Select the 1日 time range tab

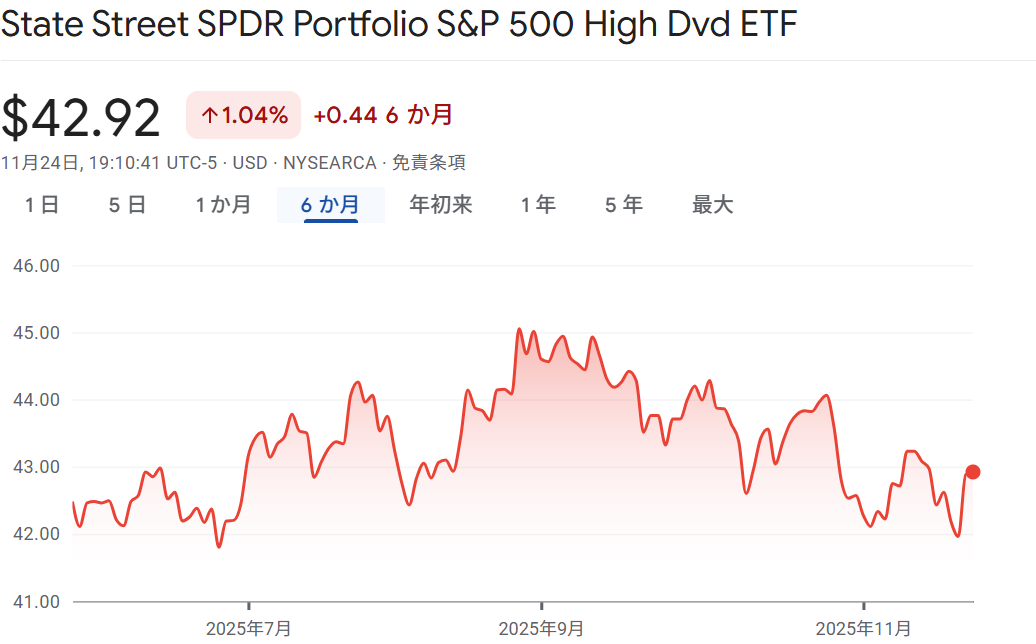(42, 205)
